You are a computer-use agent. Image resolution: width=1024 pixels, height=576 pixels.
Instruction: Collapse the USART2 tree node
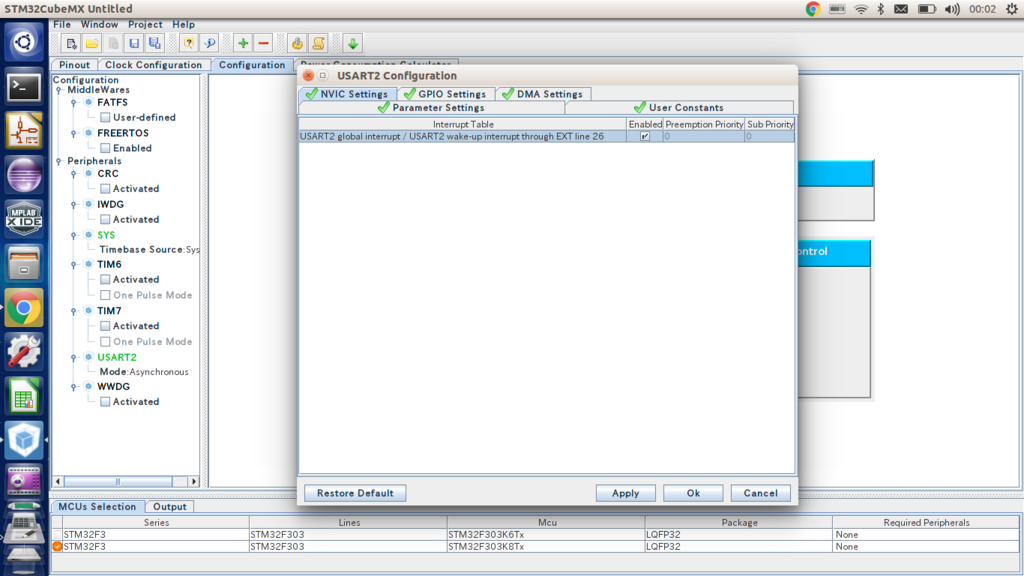74,357
